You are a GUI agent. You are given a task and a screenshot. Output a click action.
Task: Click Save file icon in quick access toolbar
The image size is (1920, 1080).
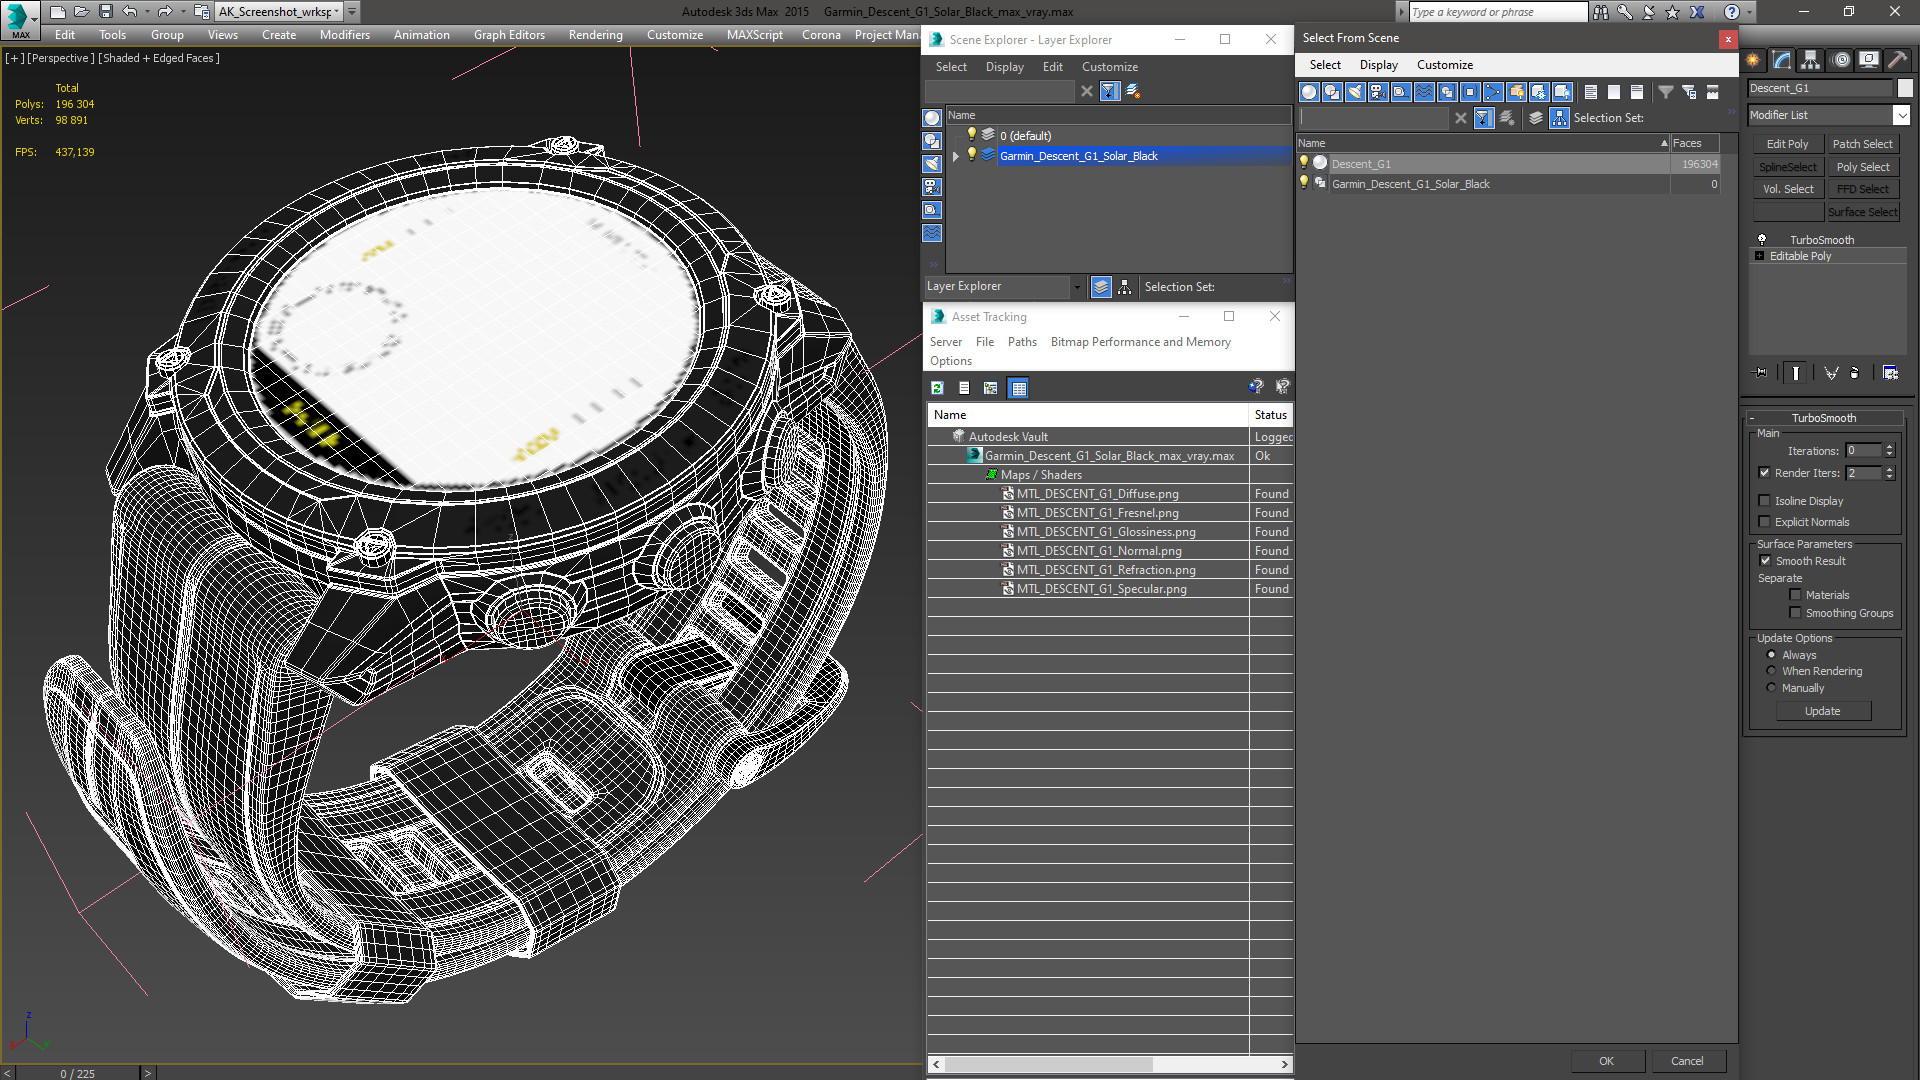(x=106, y=12)
